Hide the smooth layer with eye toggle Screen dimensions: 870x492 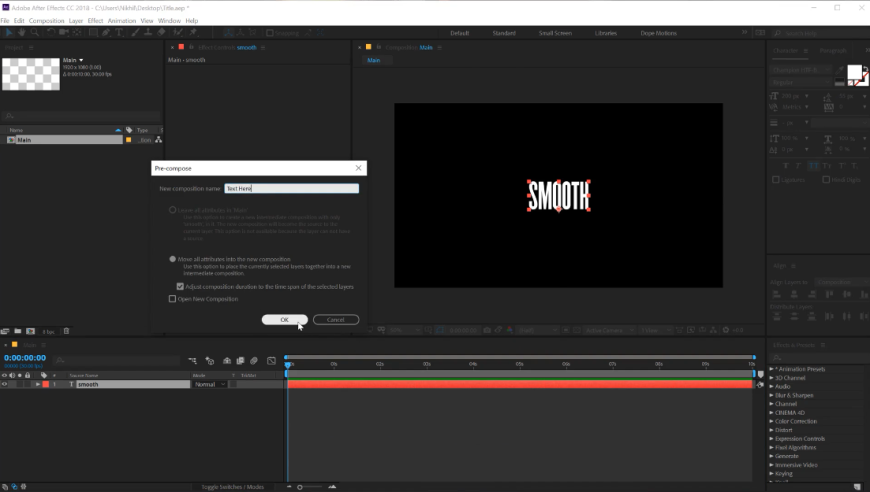click(x=4, y=384)
